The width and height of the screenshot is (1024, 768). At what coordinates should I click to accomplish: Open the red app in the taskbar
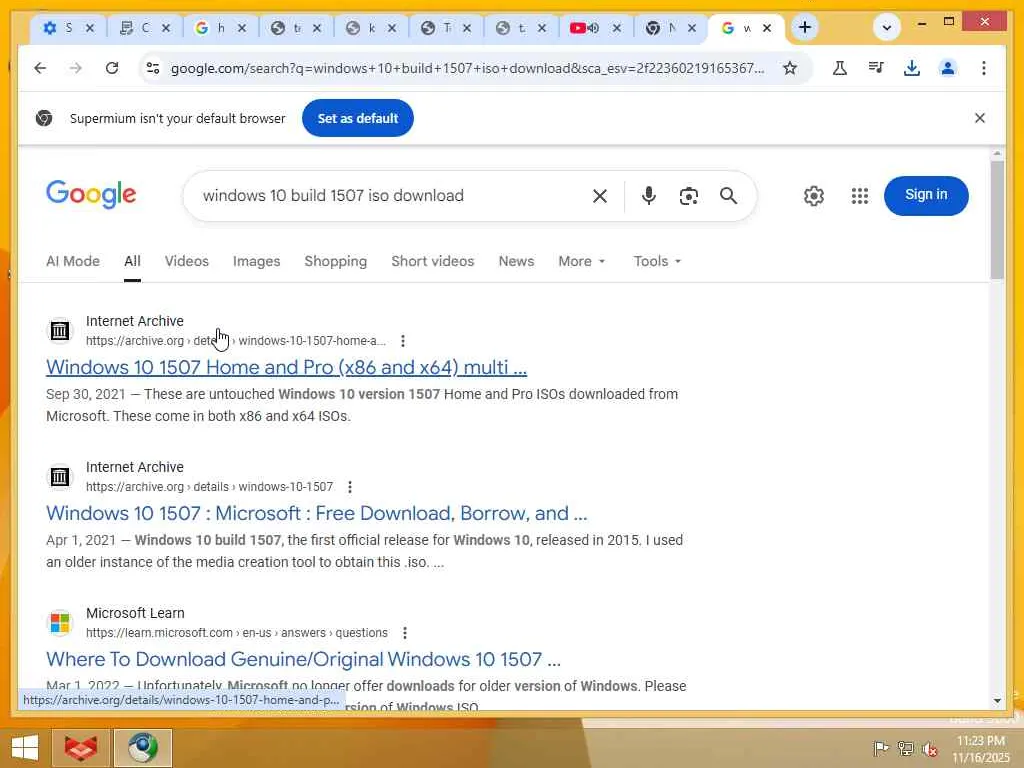click(x=80, y=748)
